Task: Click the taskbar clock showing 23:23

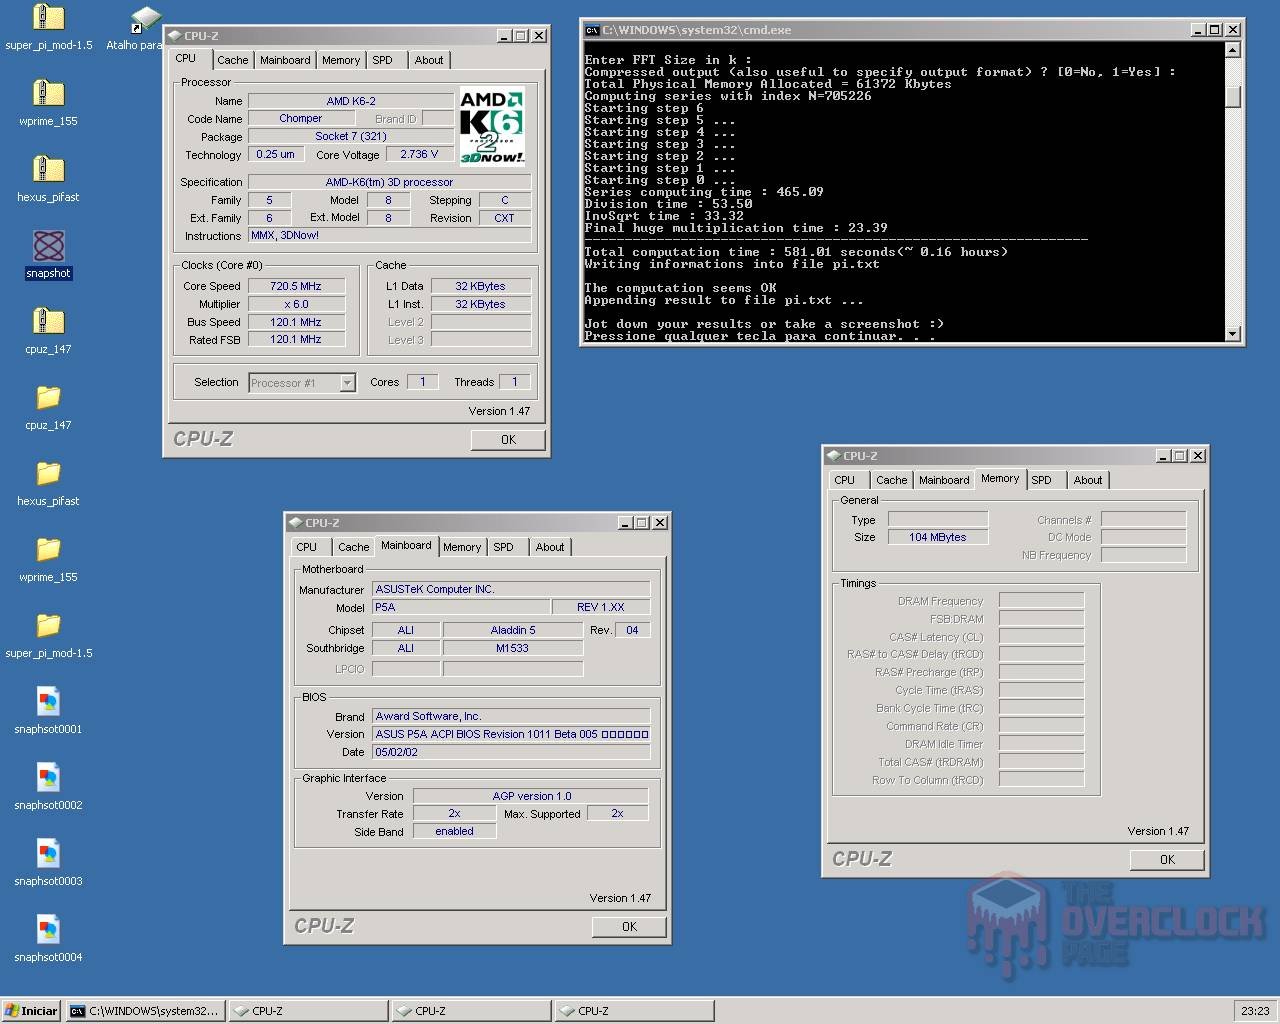Action: click(1255, 1011)
